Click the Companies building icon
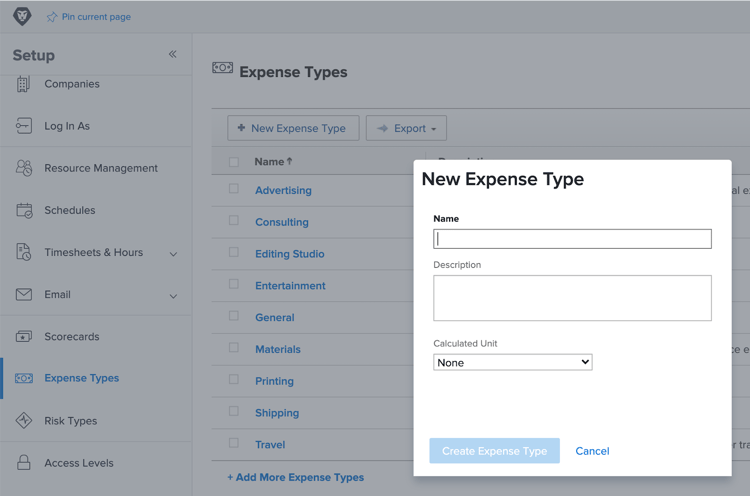Viewport: 750px width, 496px height. [23, 84]
